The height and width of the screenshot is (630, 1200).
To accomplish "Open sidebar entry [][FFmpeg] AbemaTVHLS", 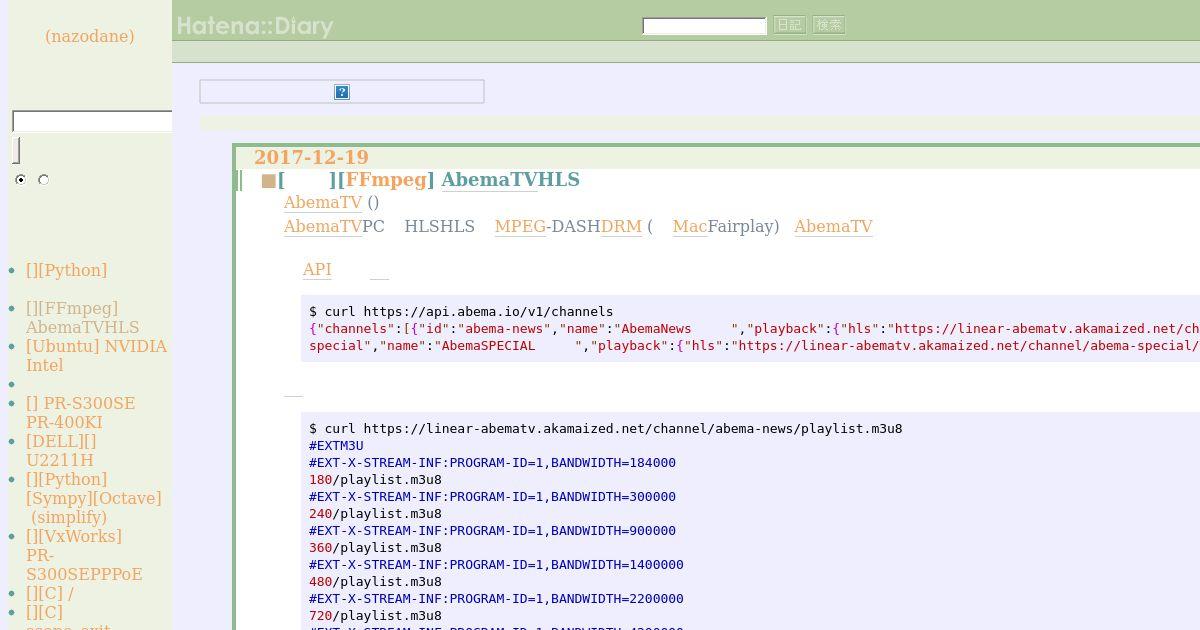I will coord(82,318).
